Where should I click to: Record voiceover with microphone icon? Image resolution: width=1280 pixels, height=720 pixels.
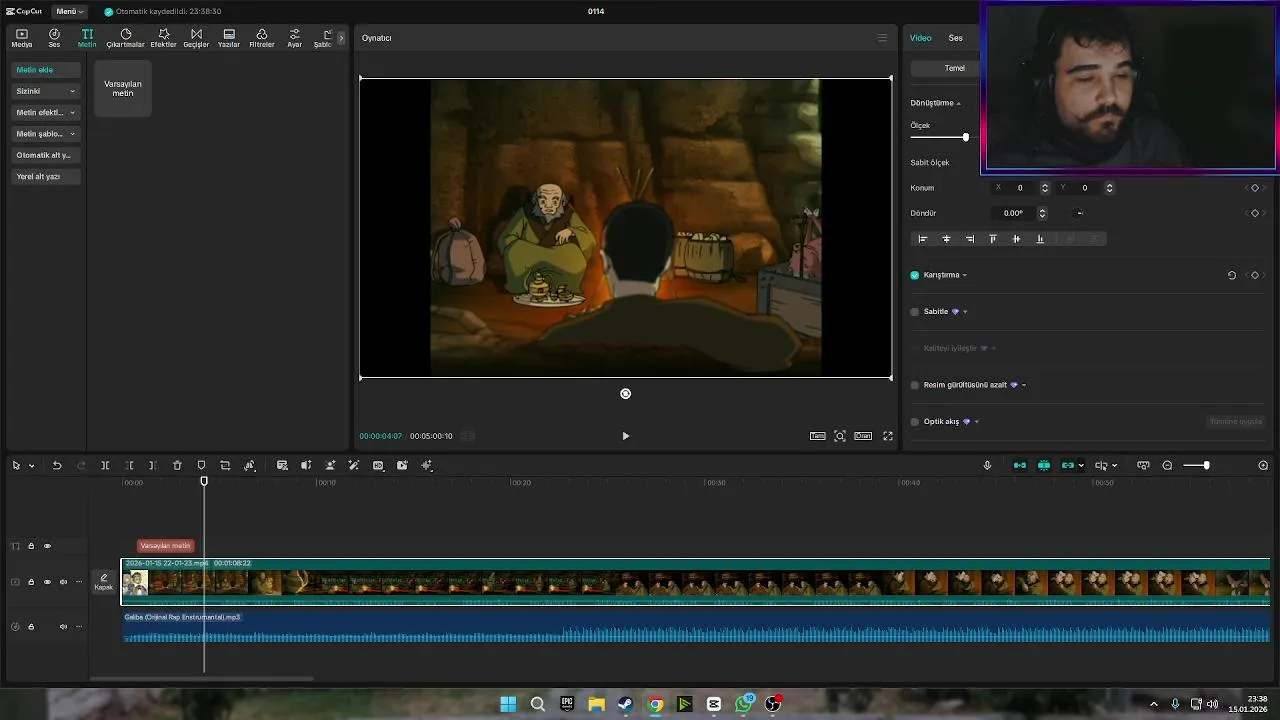pyautogui.click(x=987, y=465)
